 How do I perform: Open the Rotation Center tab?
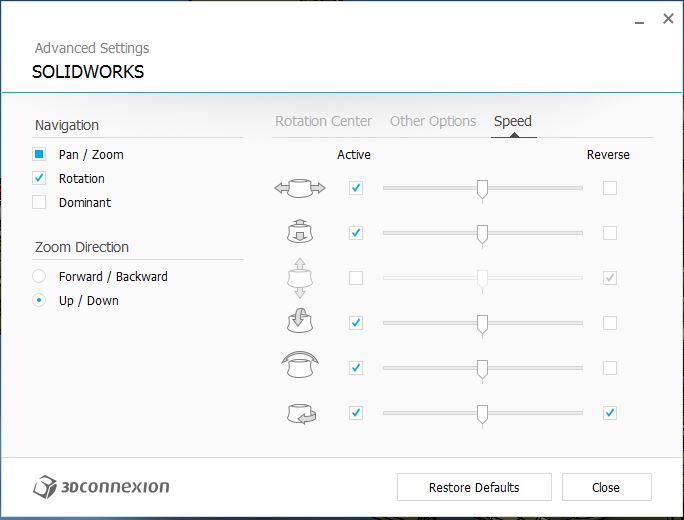[323, 121]
